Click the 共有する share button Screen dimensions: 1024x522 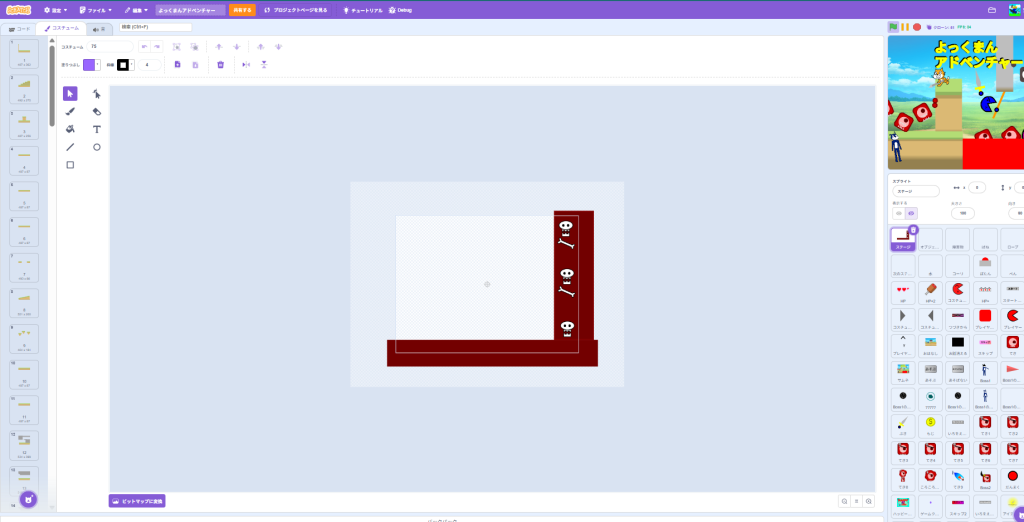click(242, 10)
